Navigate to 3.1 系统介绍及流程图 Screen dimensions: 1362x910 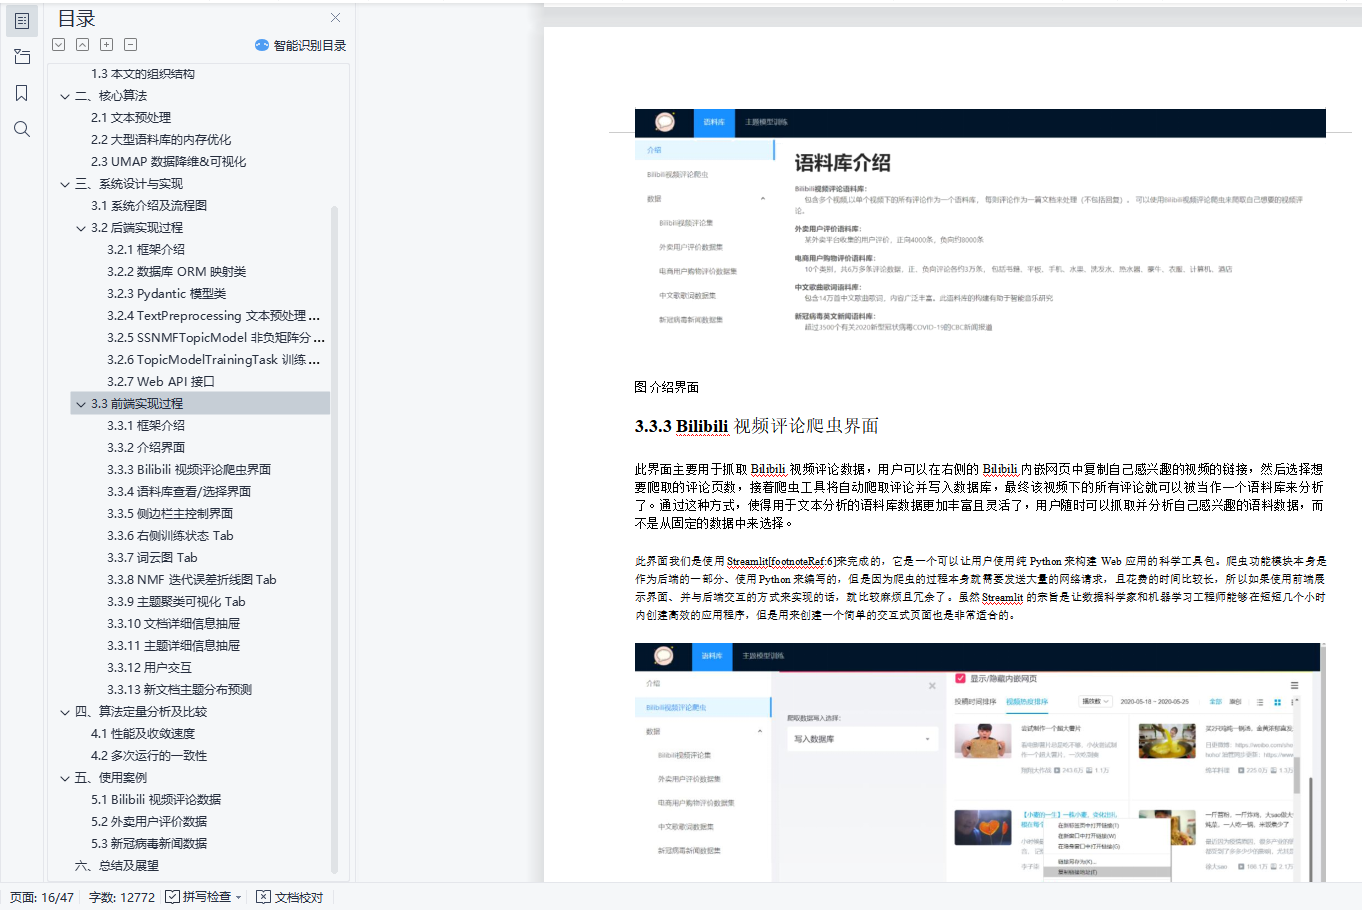point(149,206)
